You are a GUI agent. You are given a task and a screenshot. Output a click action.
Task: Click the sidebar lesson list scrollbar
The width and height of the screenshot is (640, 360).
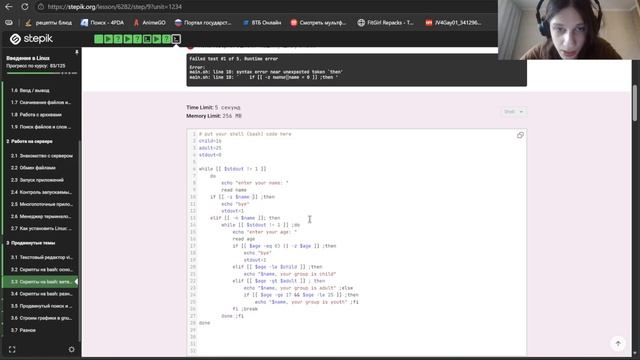coord(79,241)
